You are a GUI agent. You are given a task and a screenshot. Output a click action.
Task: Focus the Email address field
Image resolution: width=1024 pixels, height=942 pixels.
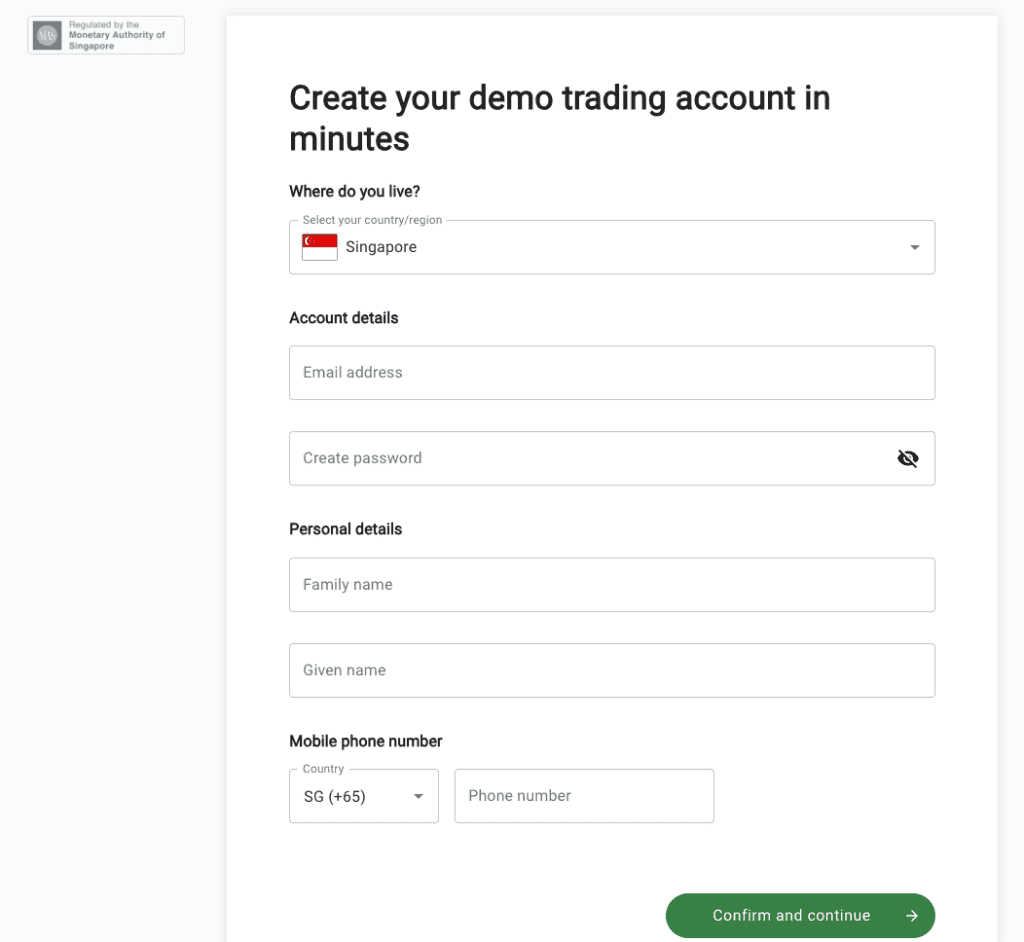click(612, 372)
